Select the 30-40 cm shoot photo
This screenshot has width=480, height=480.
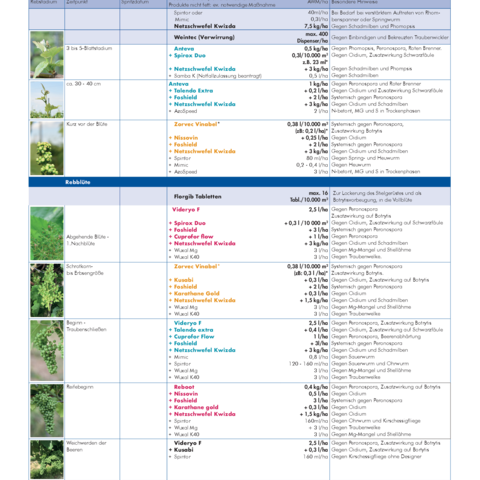[47, 100]
